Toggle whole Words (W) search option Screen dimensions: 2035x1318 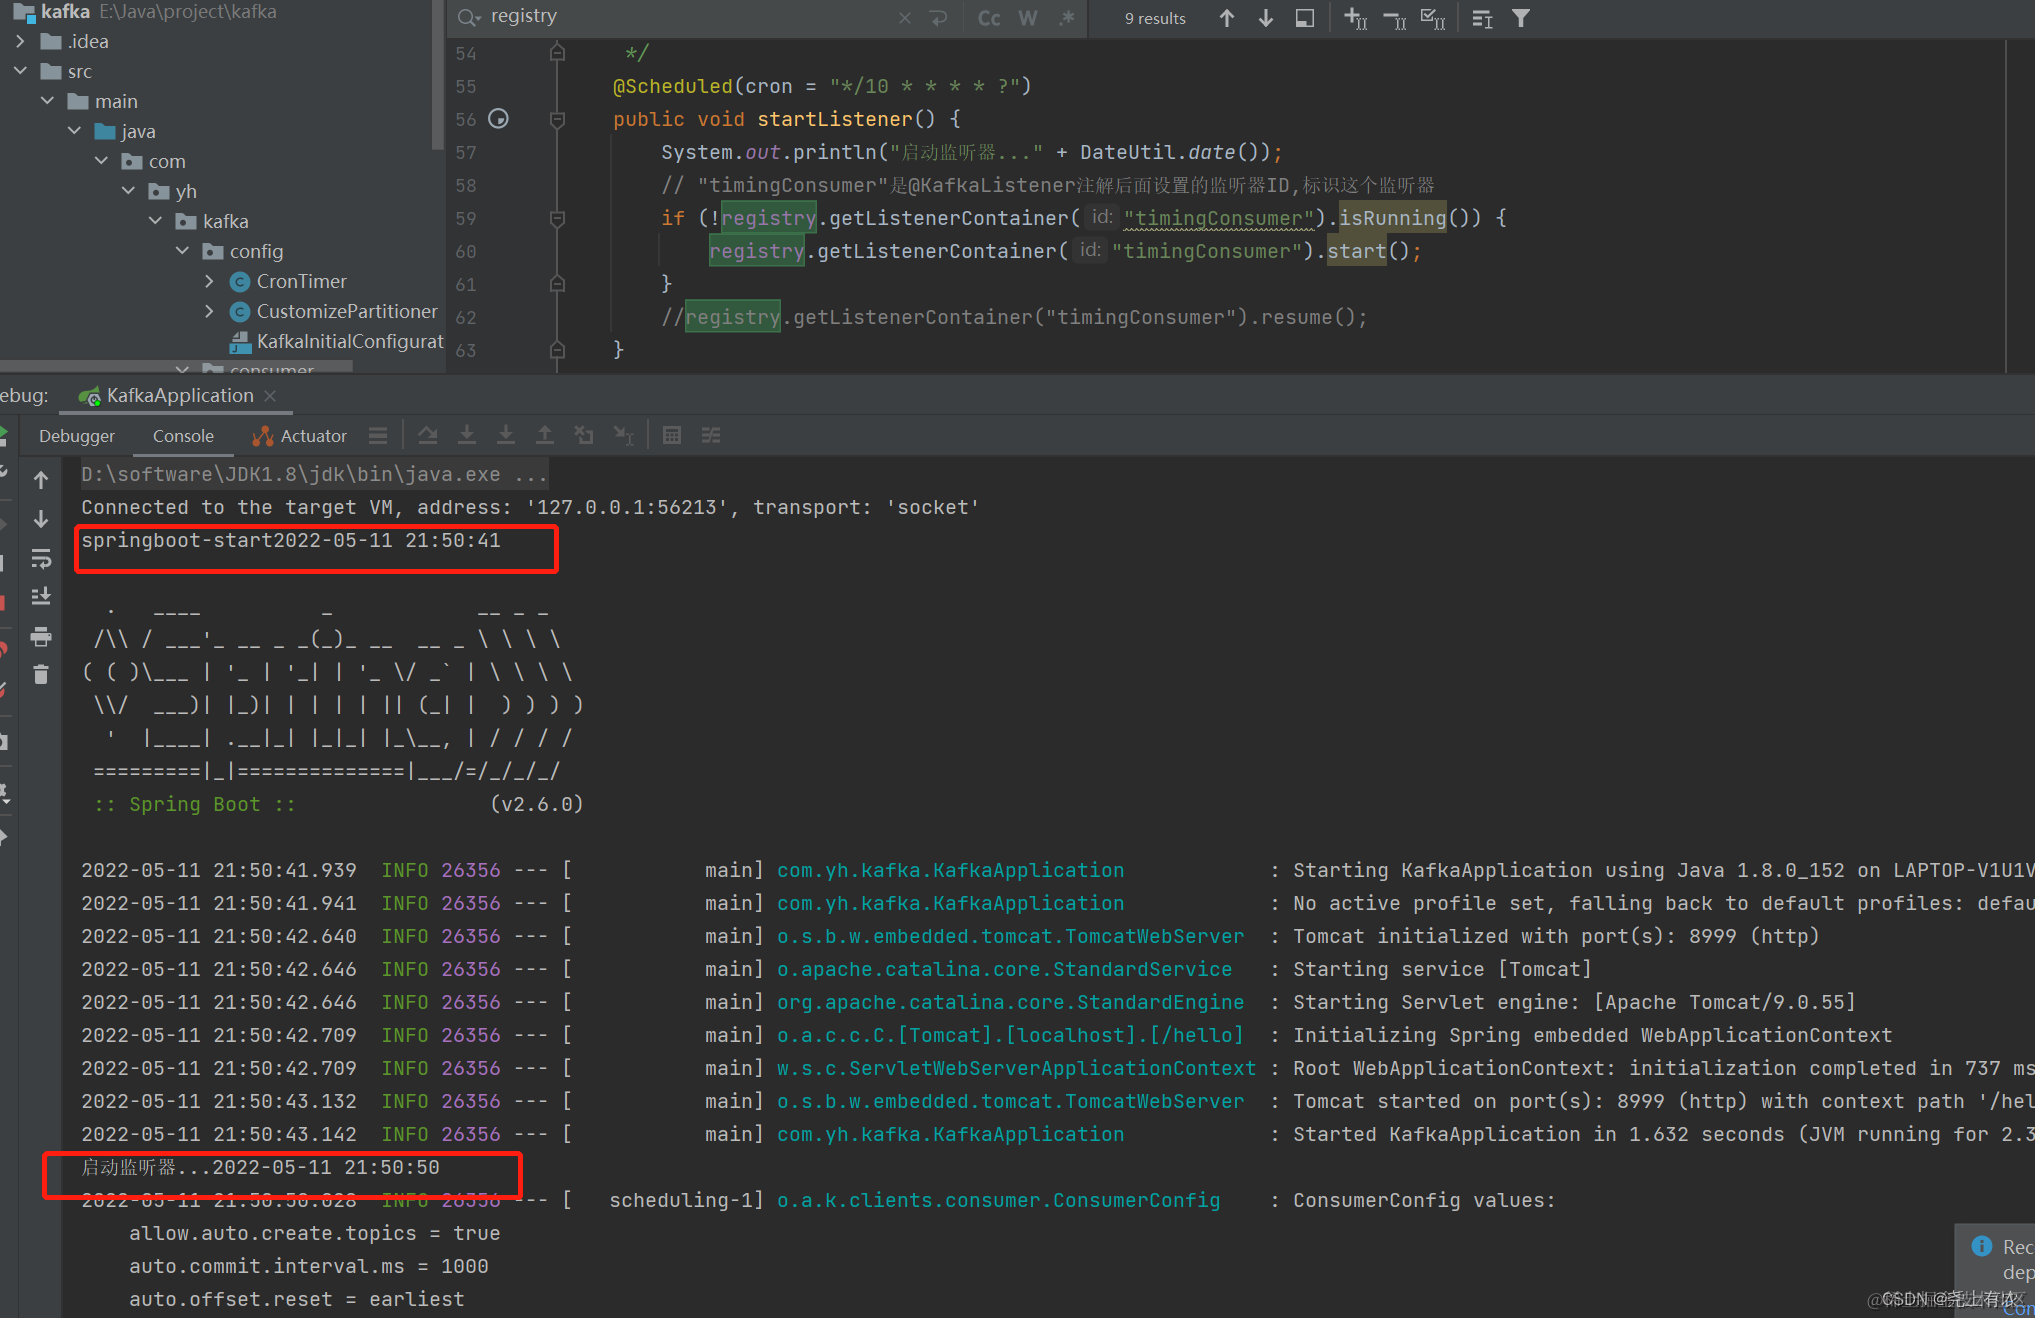[x=1027, y=18]
